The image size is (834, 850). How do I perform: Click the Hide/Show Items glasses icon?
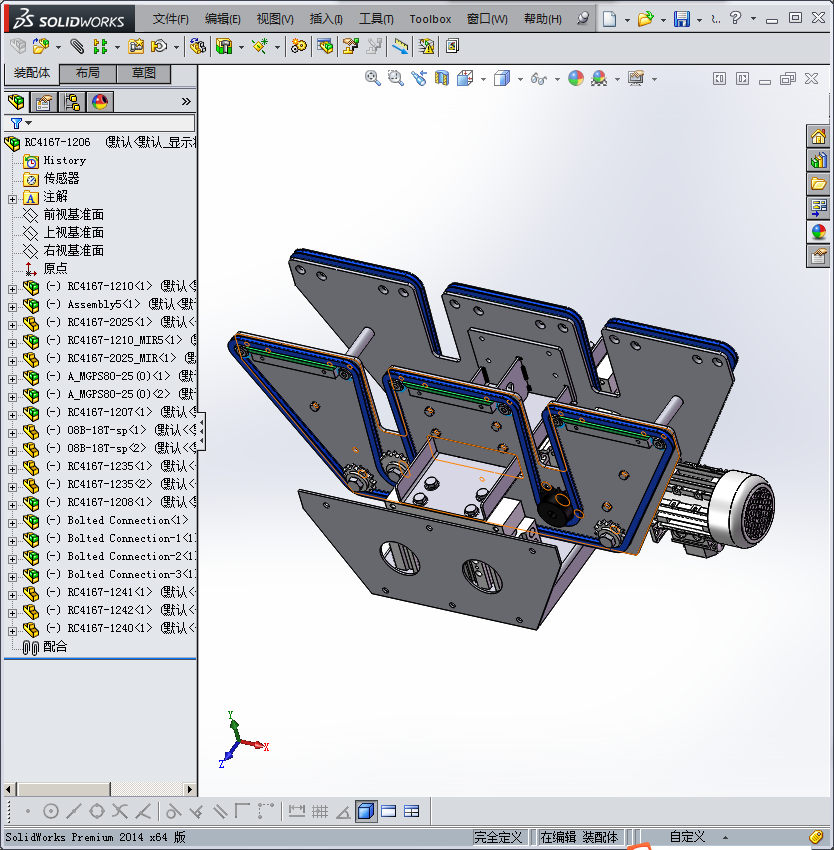click(538, 79)
